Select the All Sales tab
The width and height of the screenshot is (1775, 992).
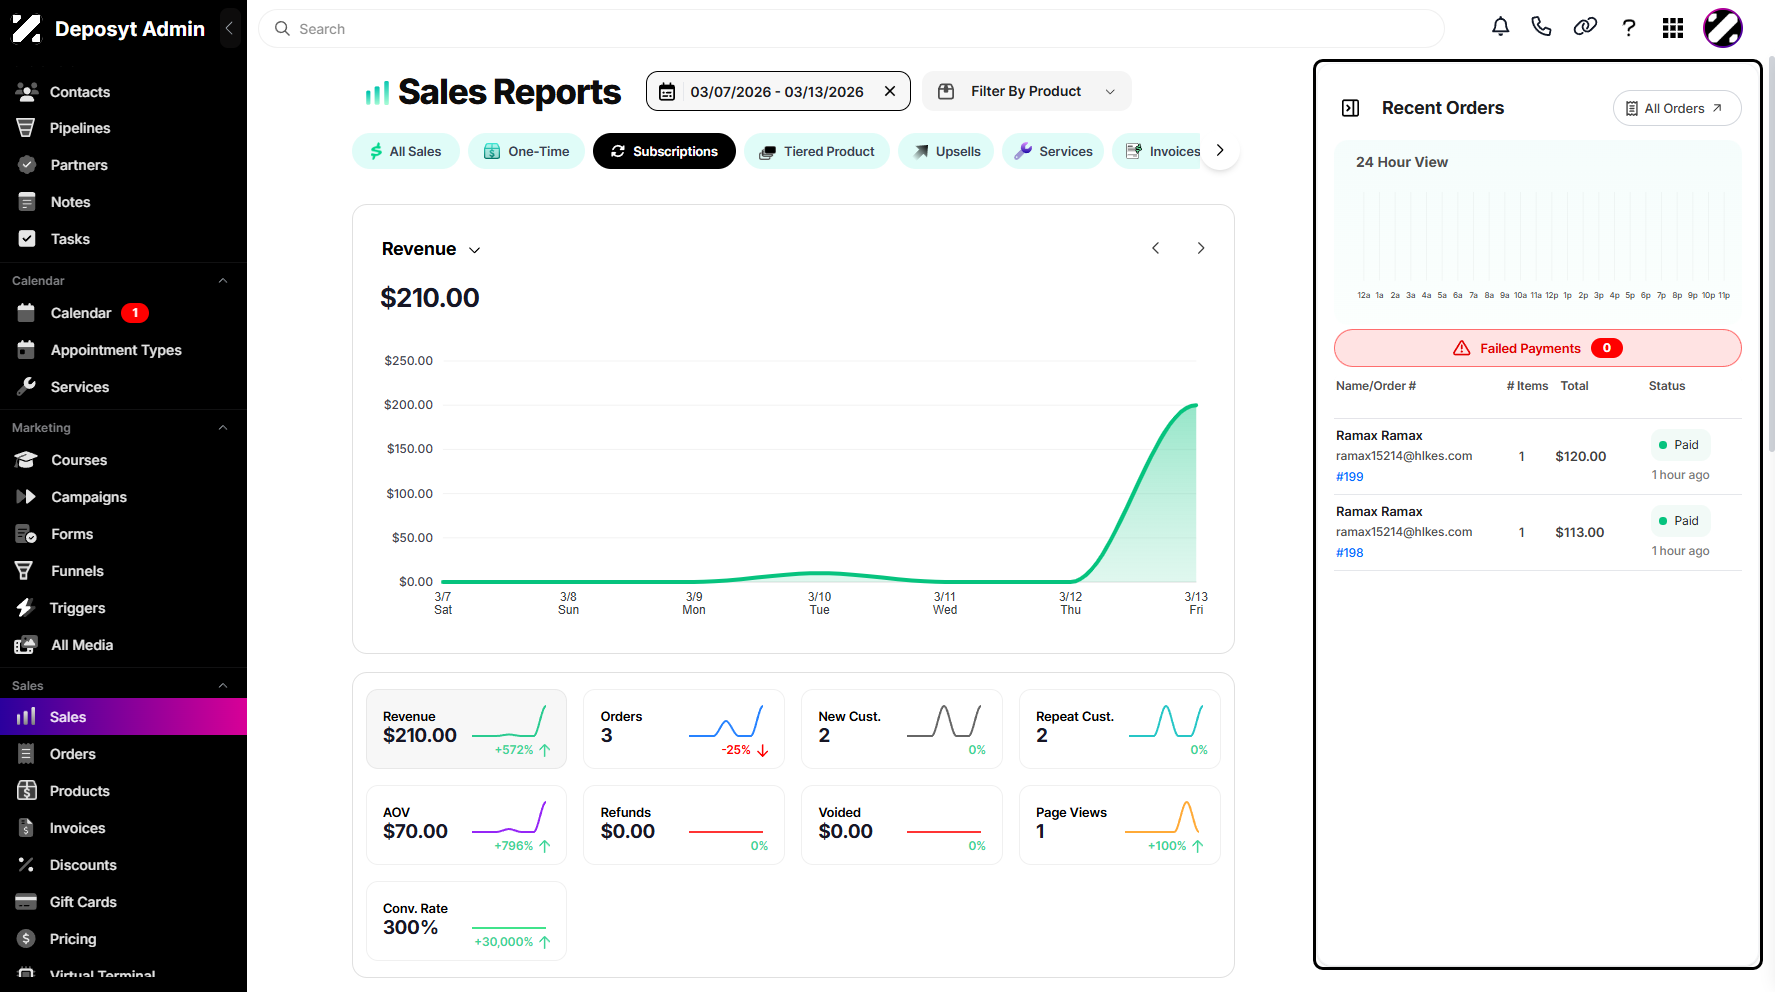point(405,151)
